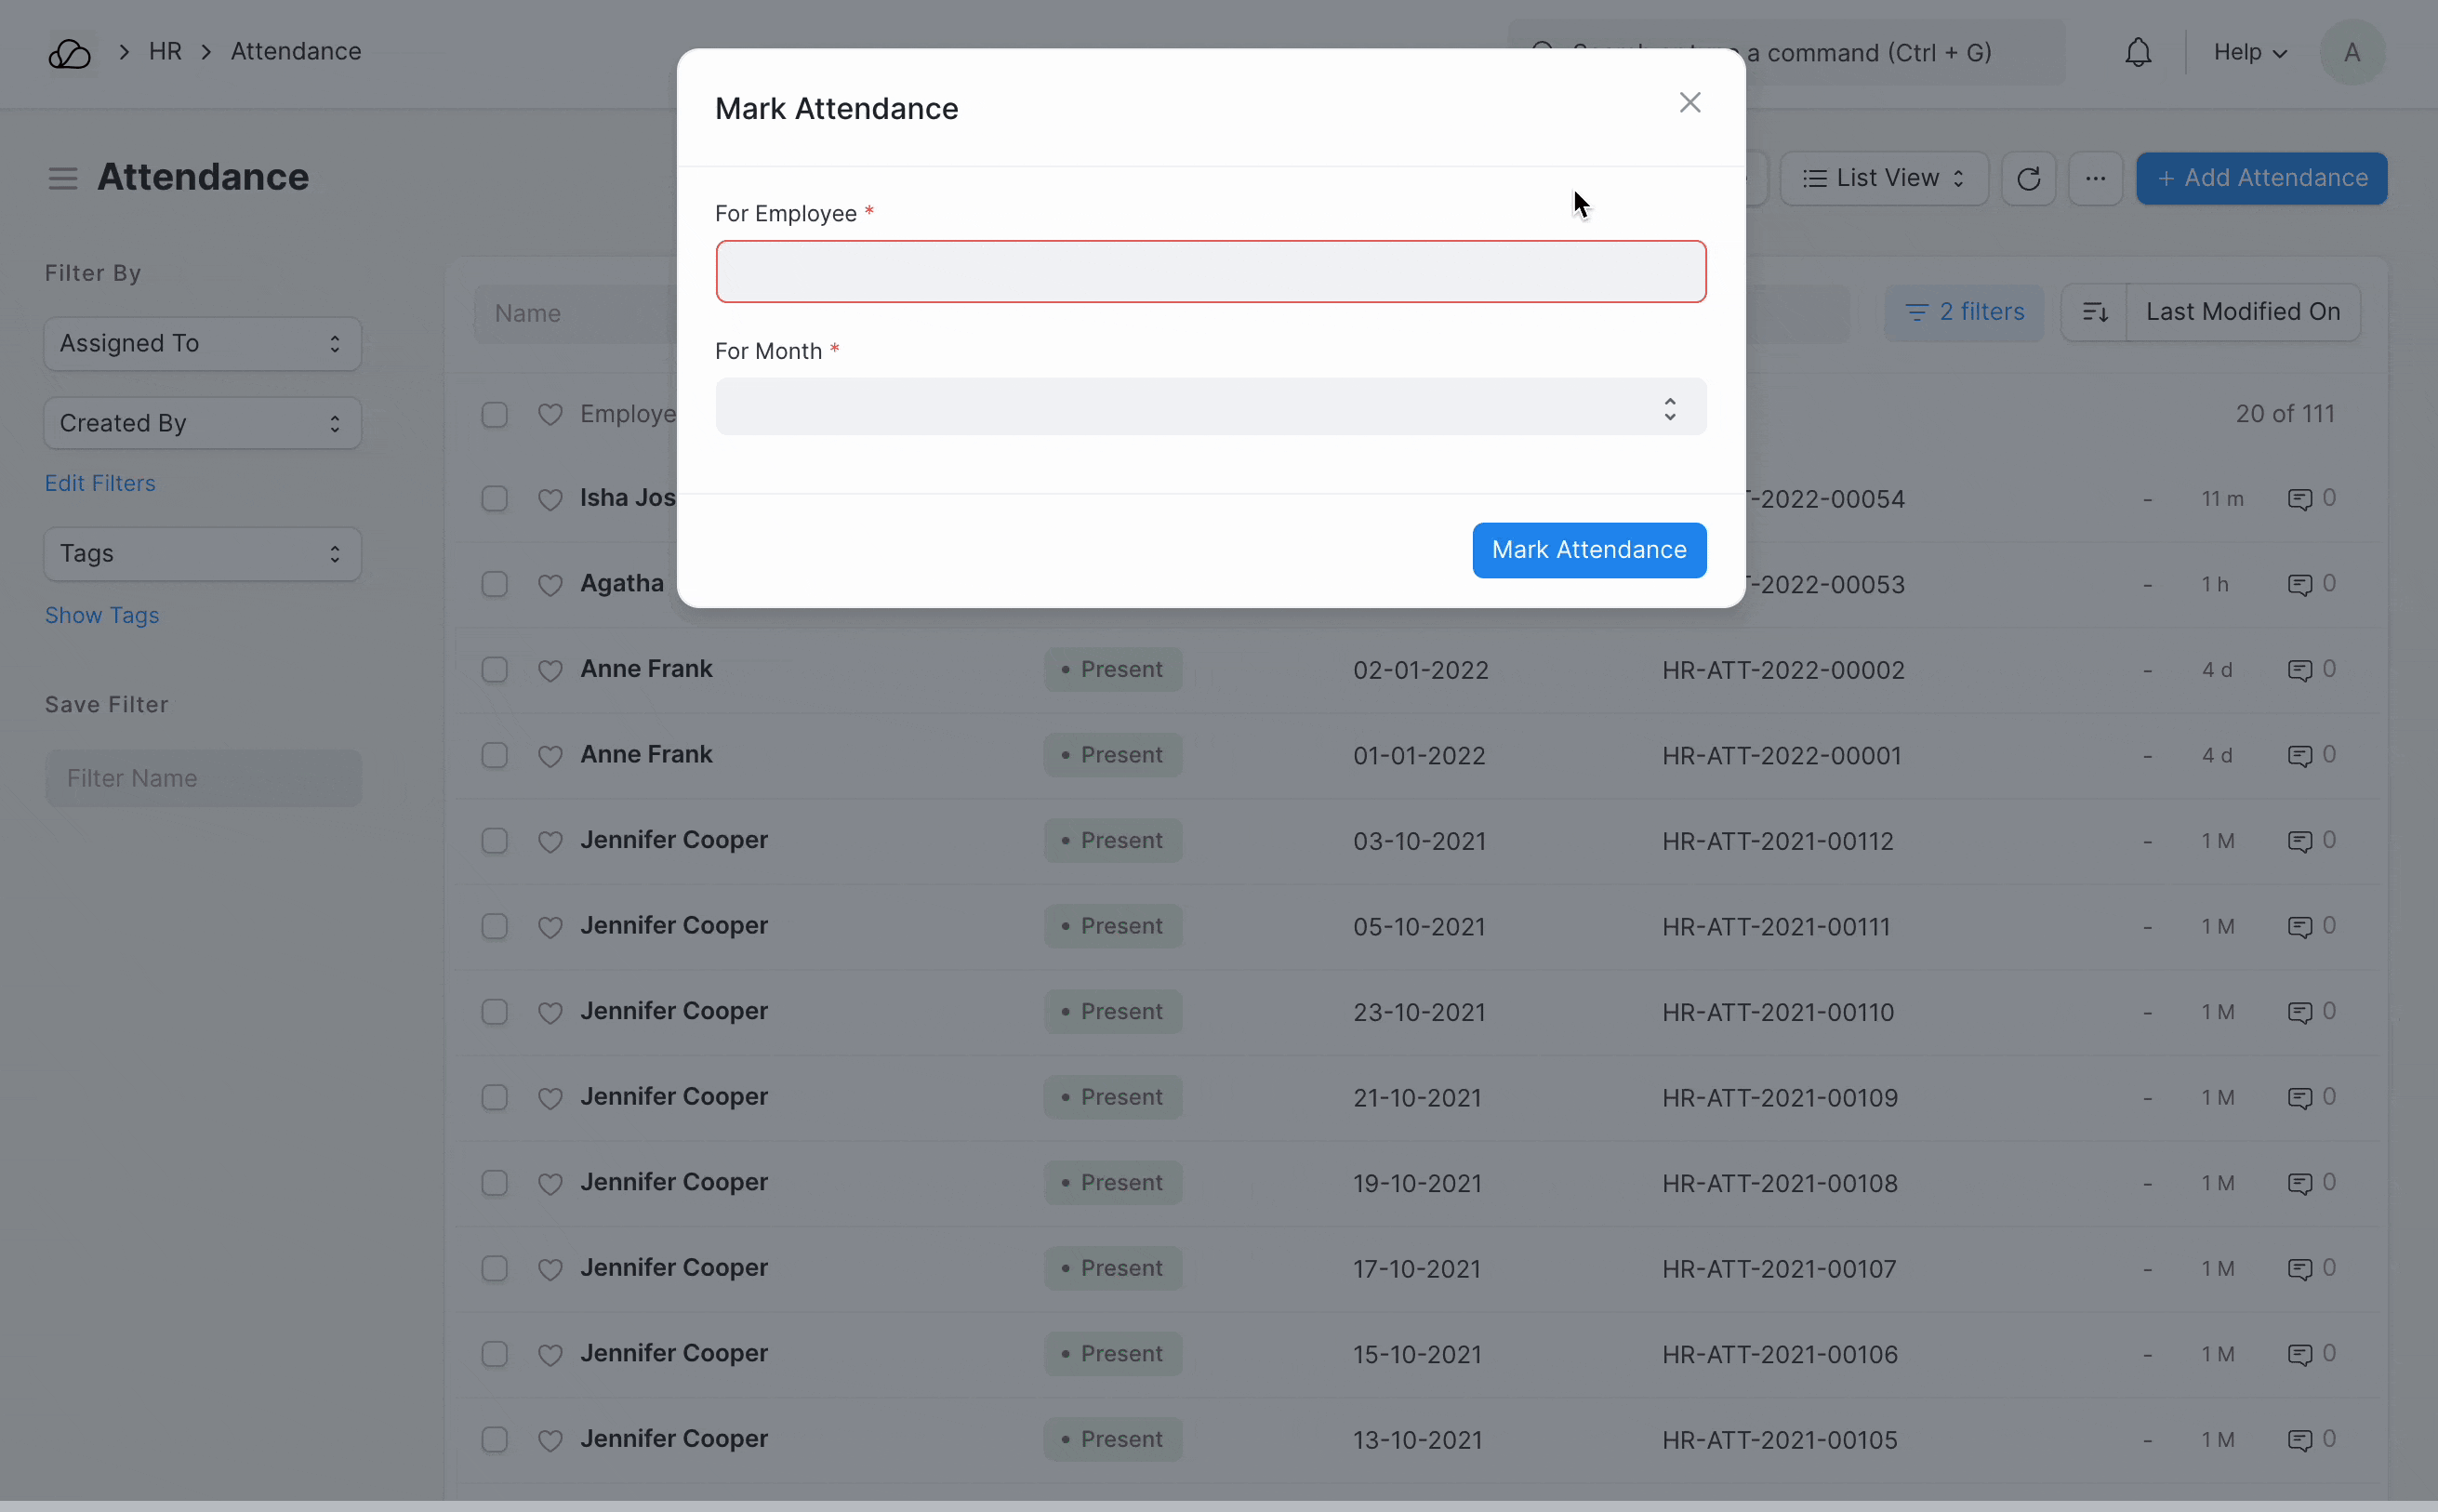Check the Anne Frank 01-01-2022 row
2438x1512 pixels.
[495, 756]
